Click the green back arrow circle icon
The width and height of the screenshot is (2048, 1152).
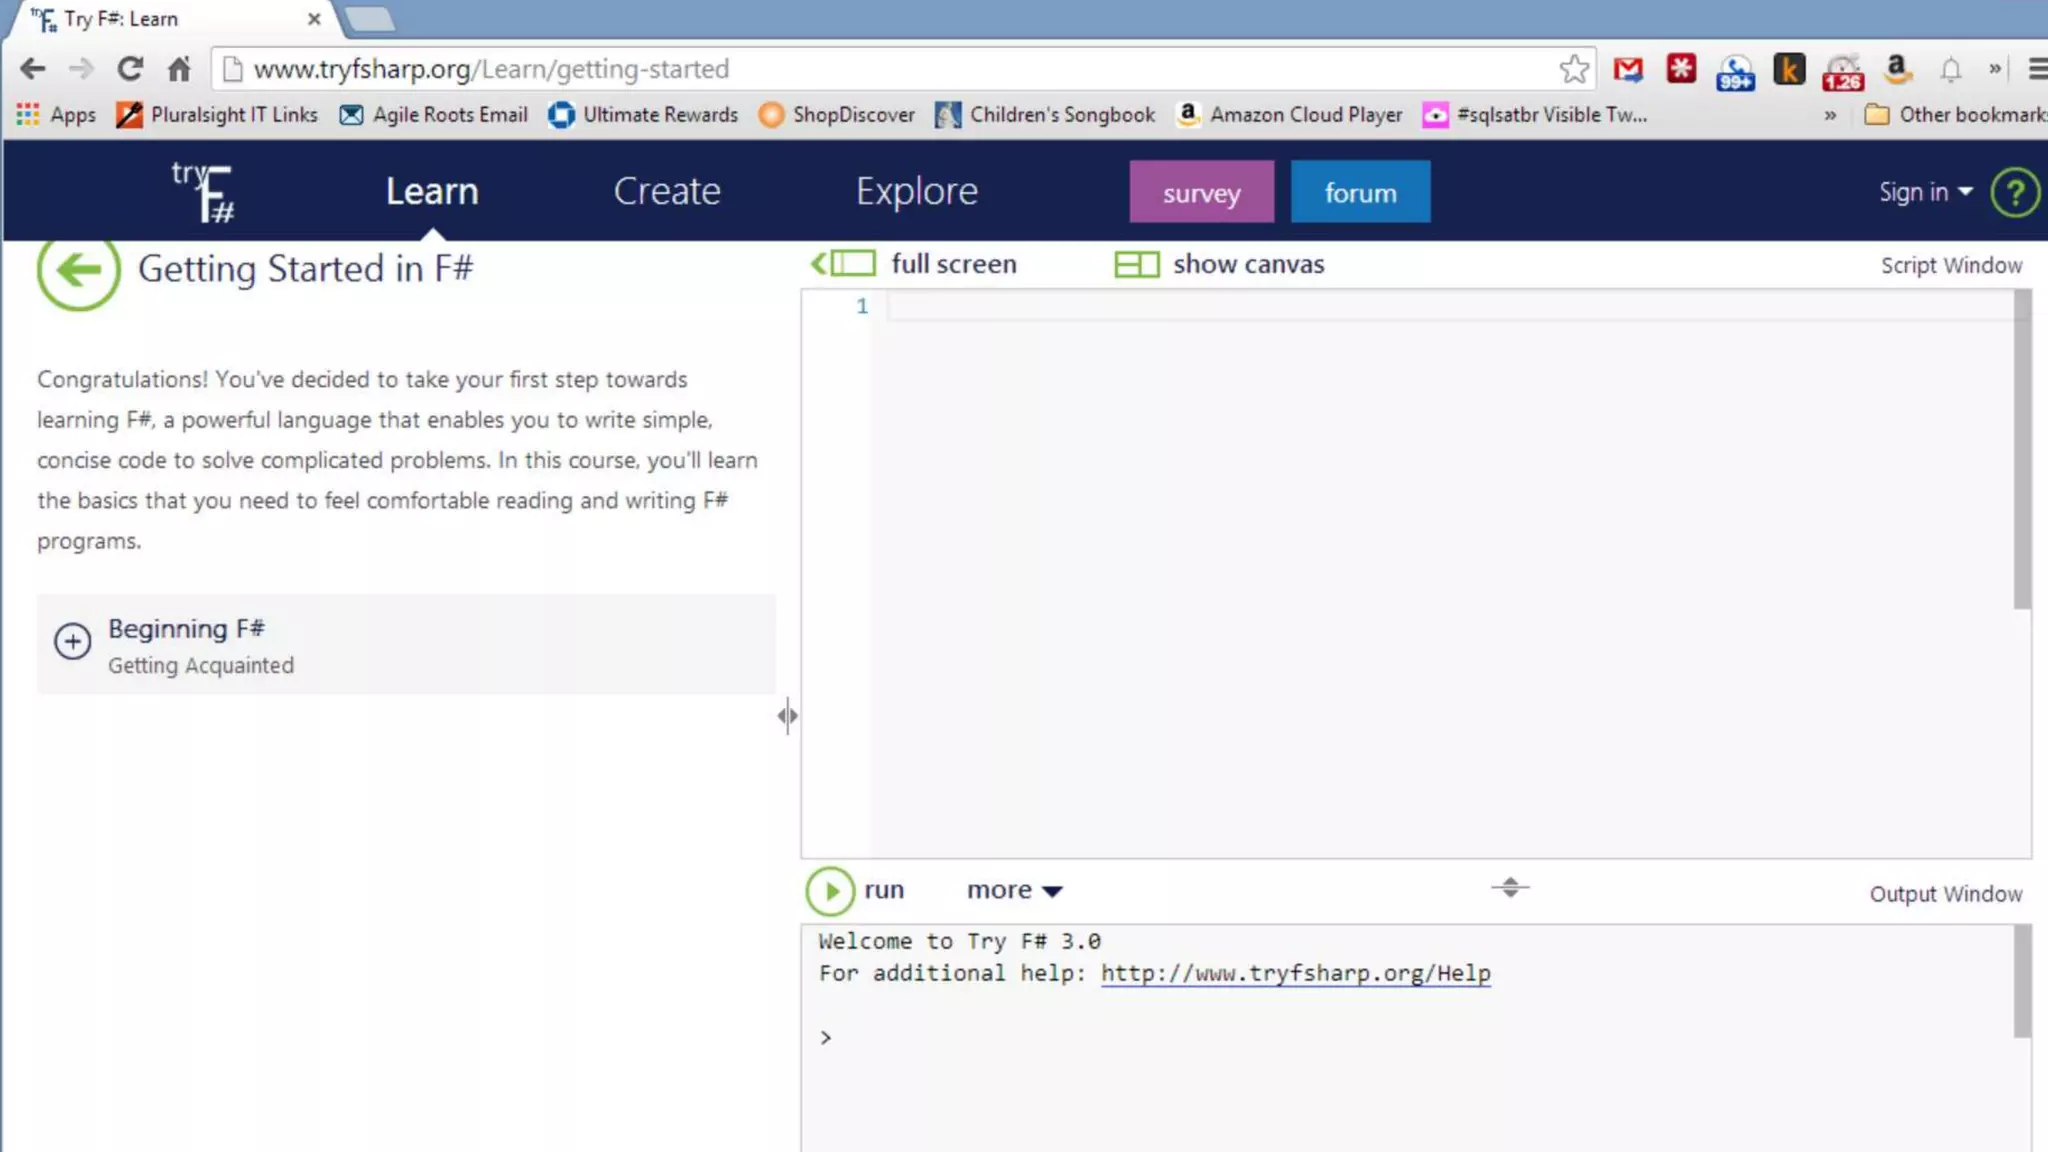click(78, 270)
